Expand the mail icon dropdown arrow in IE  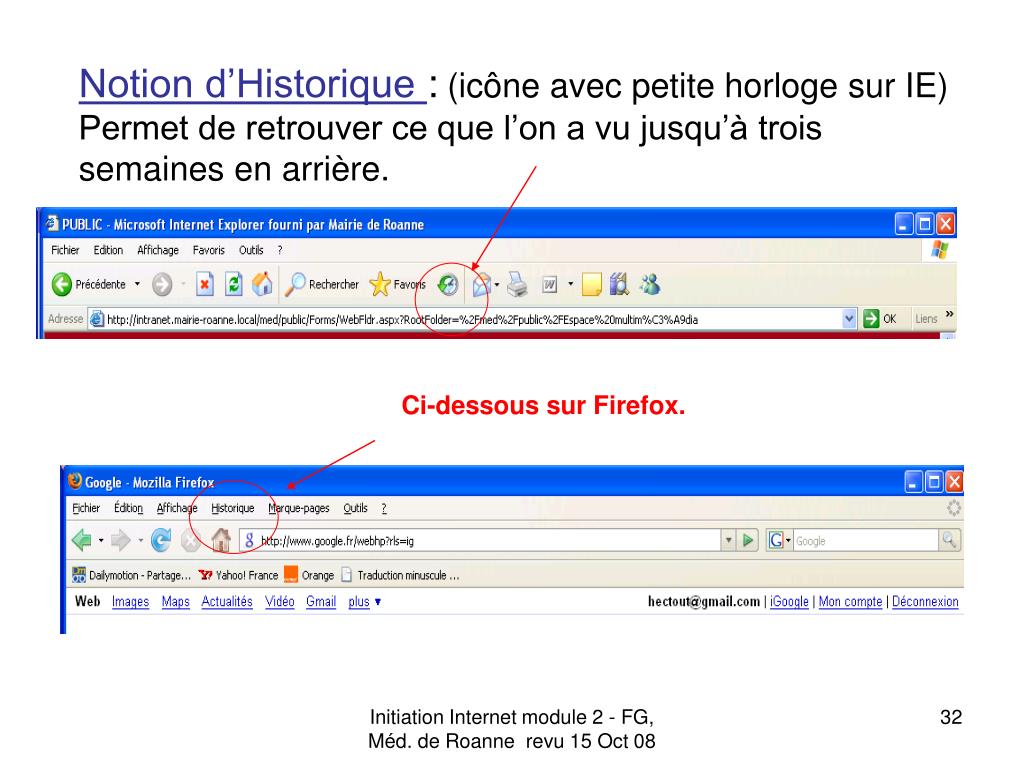497,285
